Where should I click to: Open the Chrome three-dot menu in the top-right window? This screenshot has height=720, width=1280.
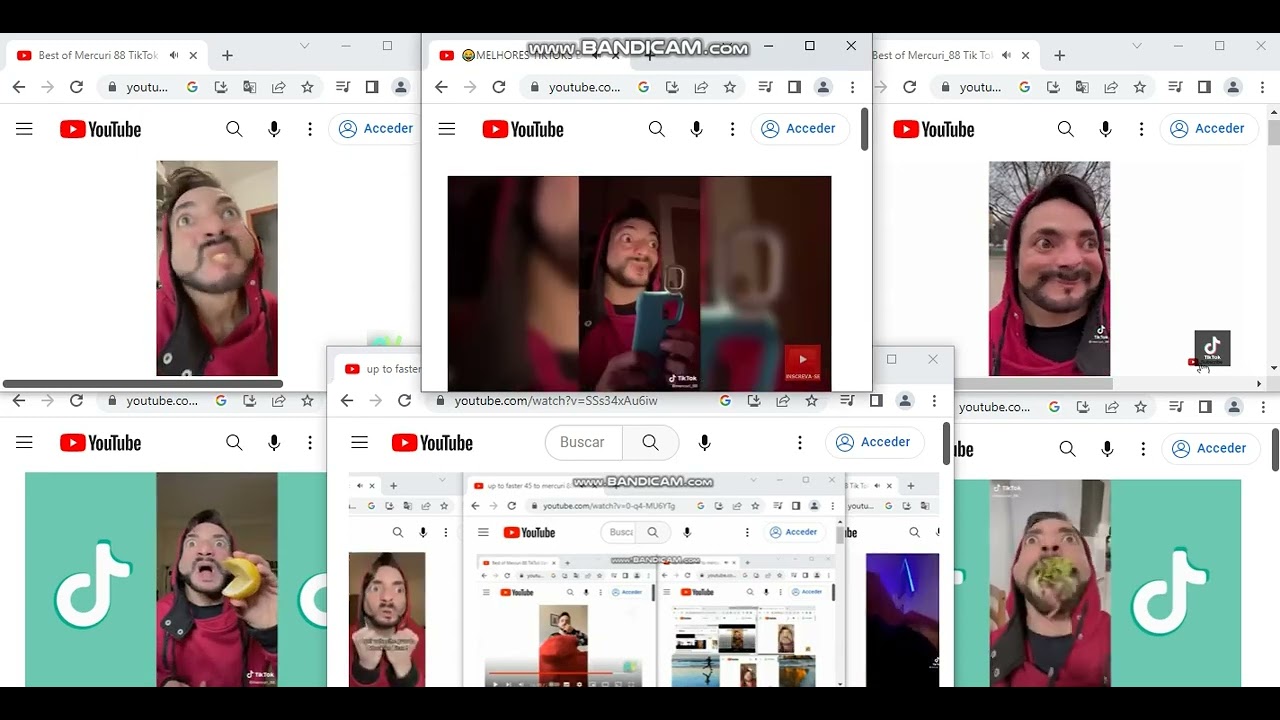(1262, 87)
